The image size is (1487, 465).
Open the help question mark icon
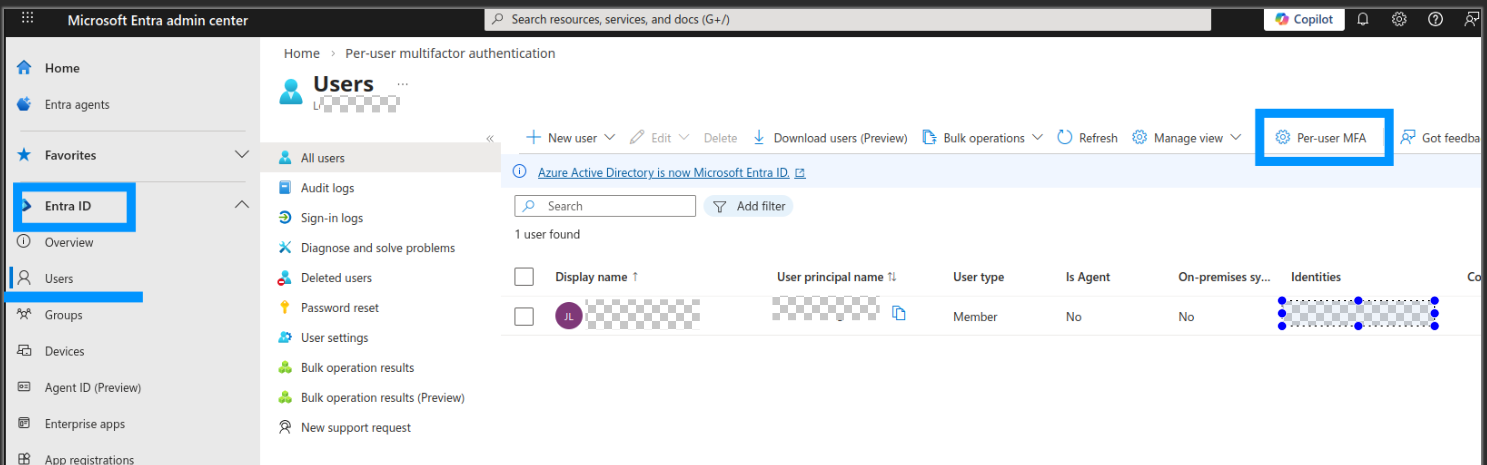pos(1435,19)
